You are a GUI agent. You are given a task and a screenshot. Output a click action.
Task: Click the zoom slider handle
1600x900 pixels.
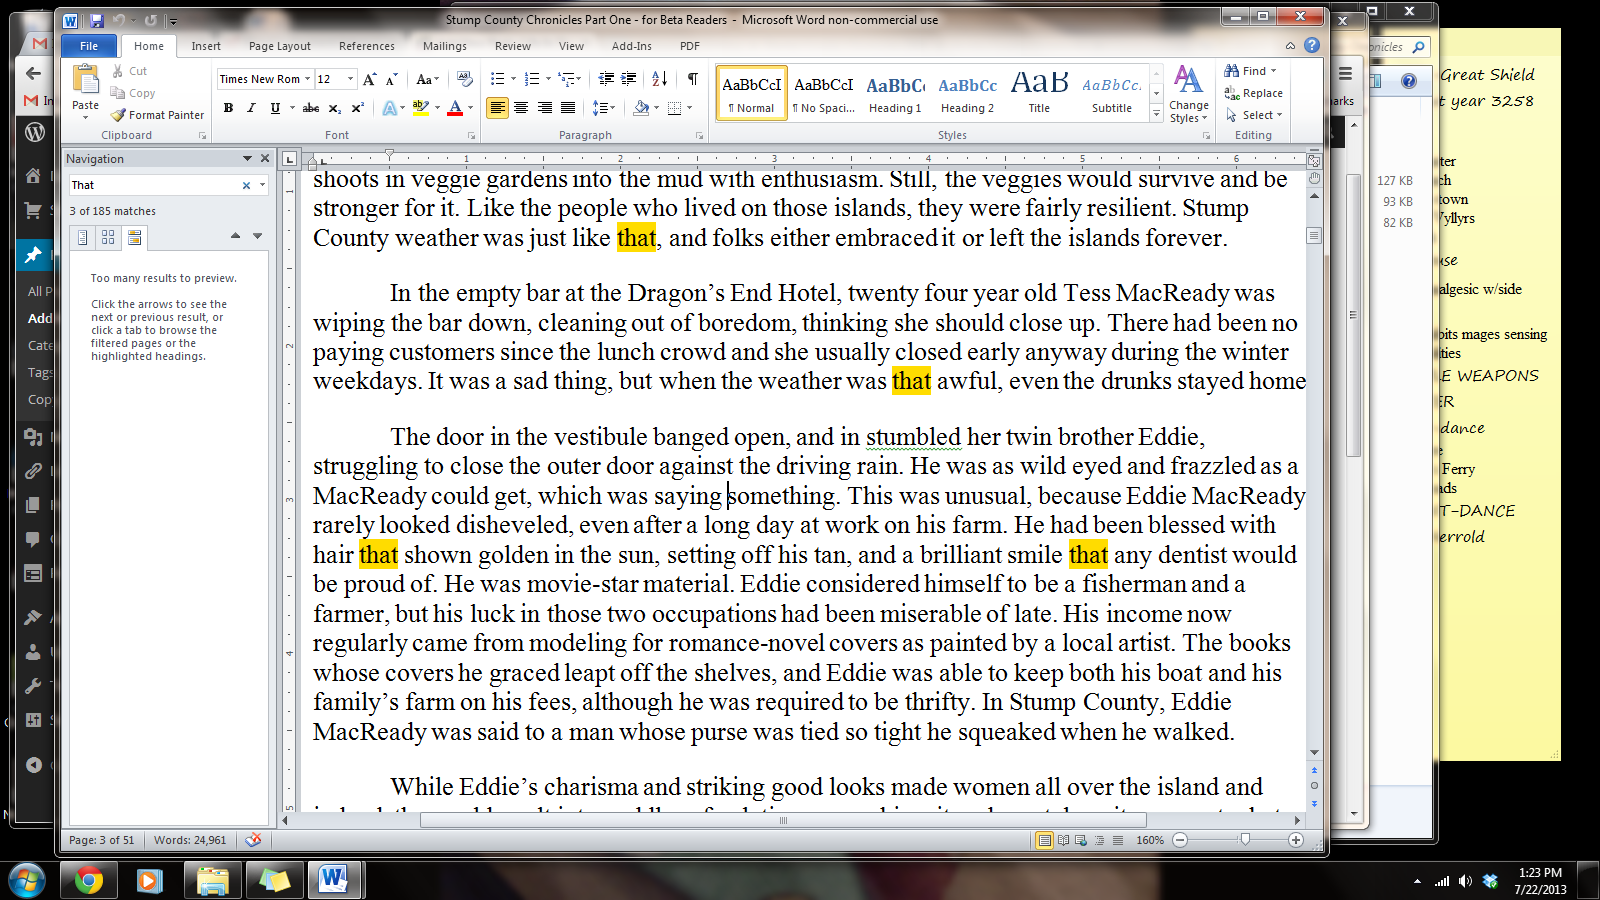[1245, 840]
